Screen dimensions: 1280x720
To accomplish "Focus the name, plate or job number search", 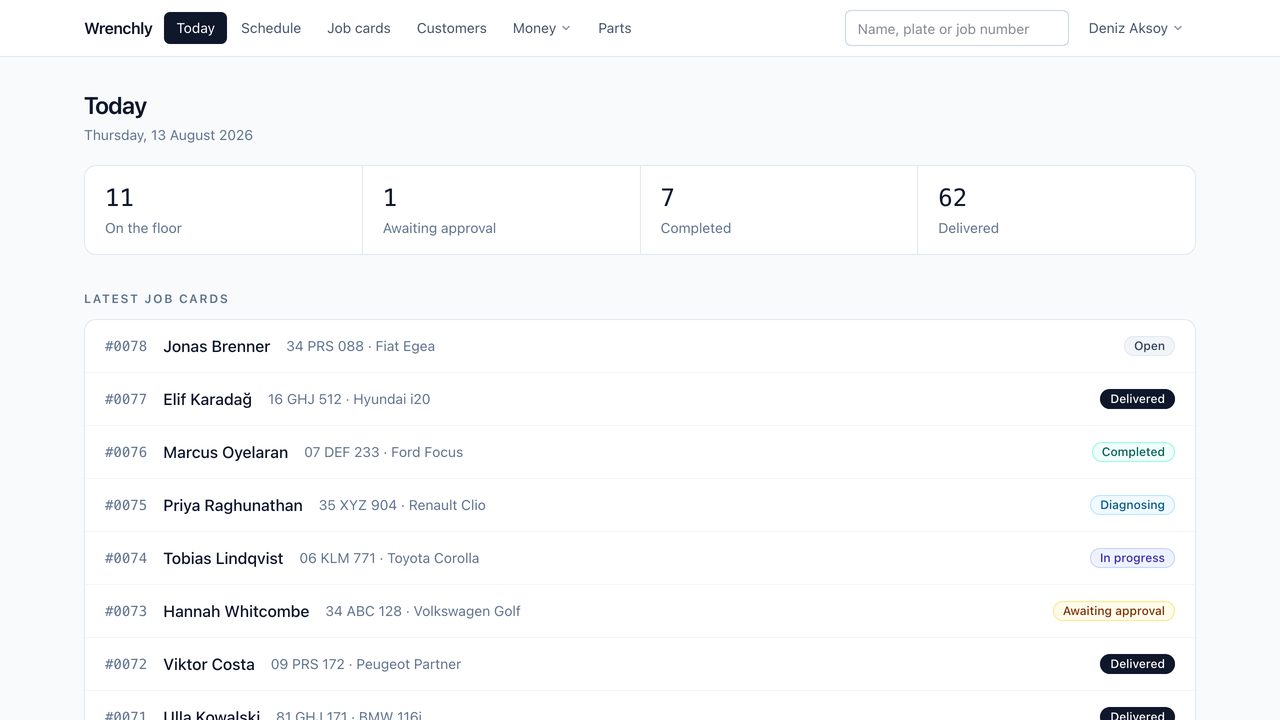I will click(x=957, y=28).
